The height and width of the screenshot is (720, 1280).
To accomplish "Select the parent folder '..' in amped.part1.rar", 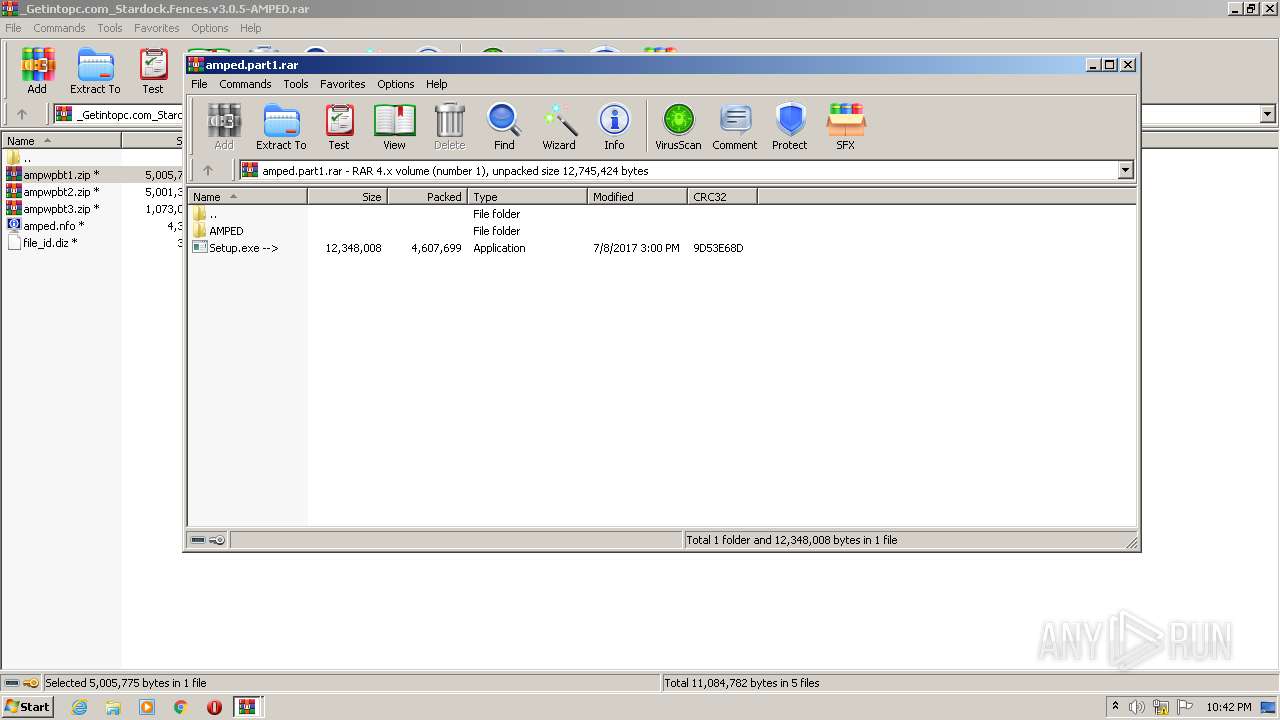I will click(x=662, y=214).
